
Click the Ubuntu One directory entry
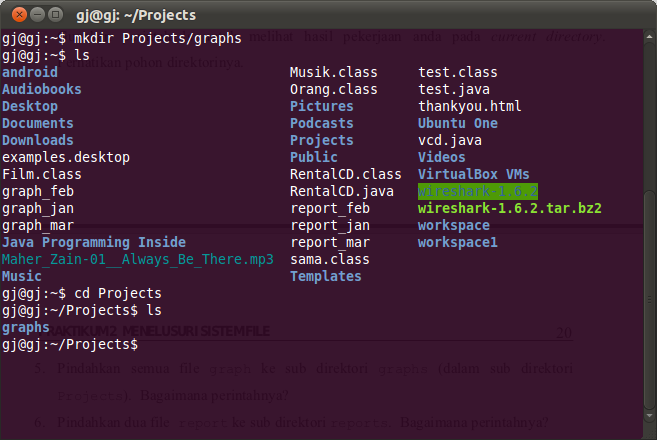pos(458,123)
